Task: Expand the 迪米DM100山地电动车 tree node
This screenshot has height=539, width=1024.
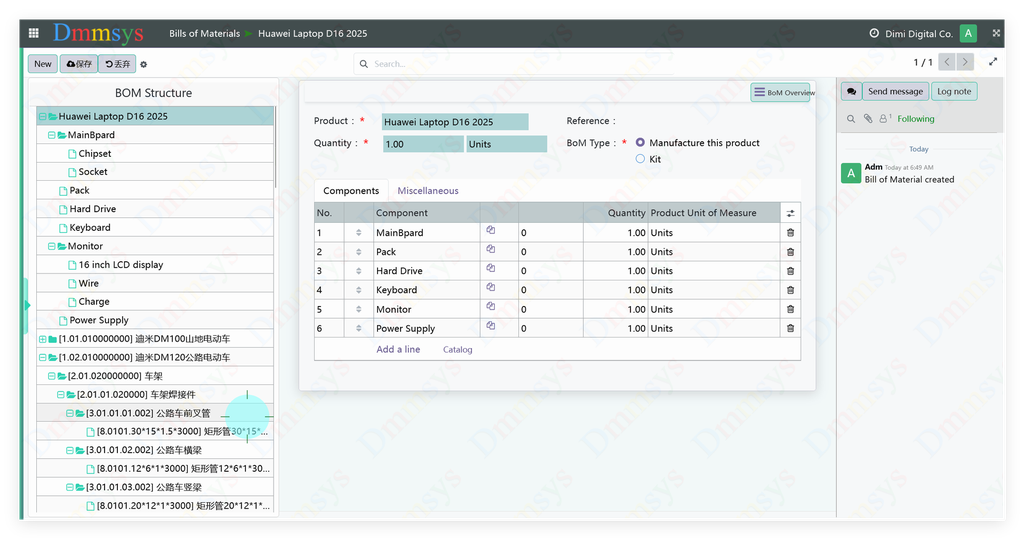Action: point(42,339)
